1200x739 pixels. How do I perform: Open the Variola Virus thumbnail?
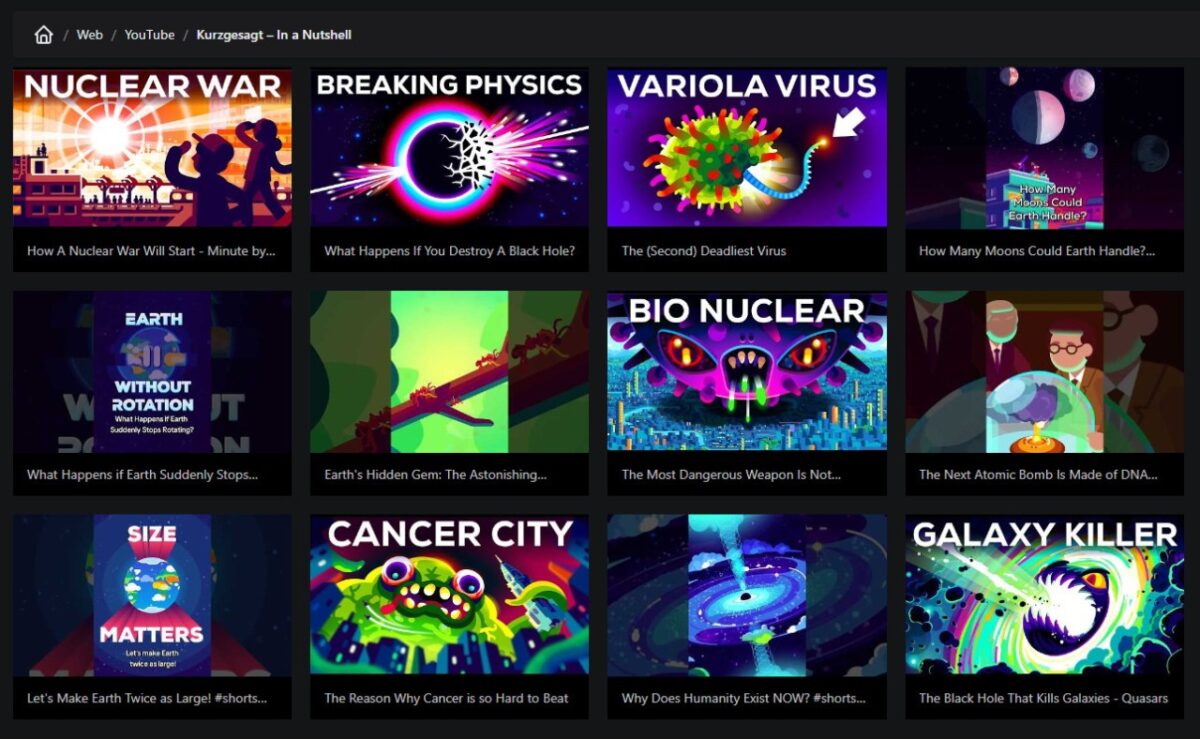click(747, 148)
